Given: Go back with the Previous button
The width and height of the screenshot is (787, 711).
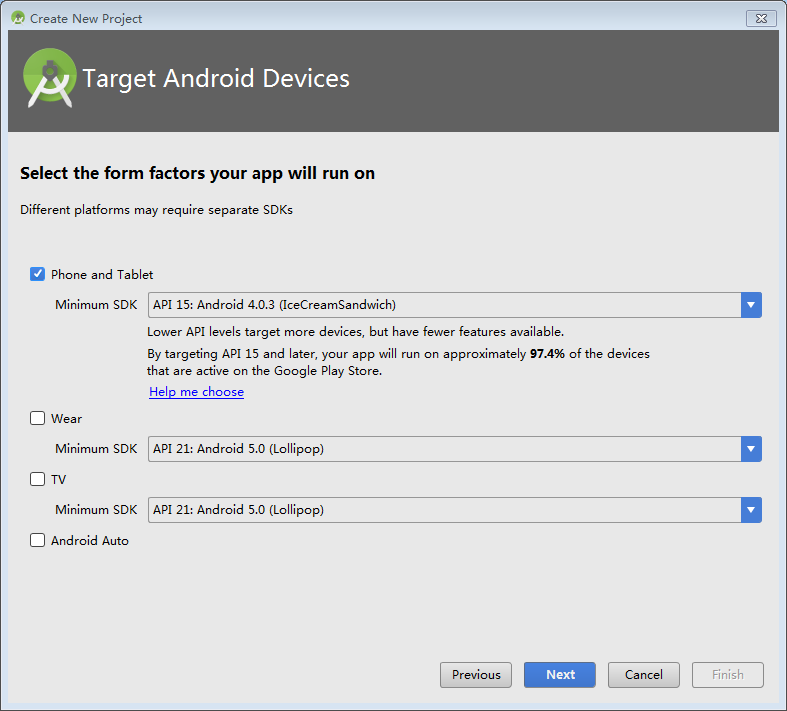Looking at the screenshot, I should click(x=476, y=675).
